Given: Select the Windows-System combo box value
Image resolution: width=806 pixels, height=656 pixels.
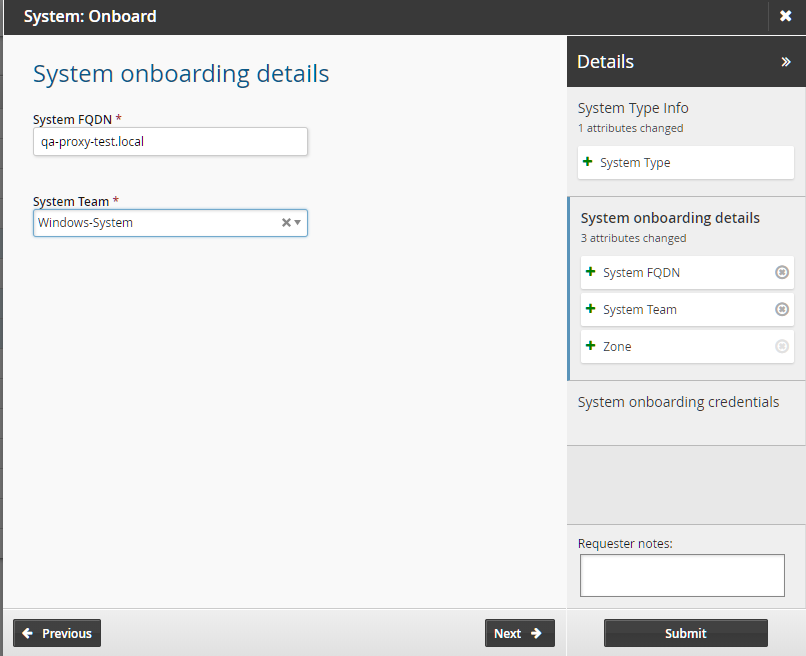Looking at the screenshot, I should [150, 223].
